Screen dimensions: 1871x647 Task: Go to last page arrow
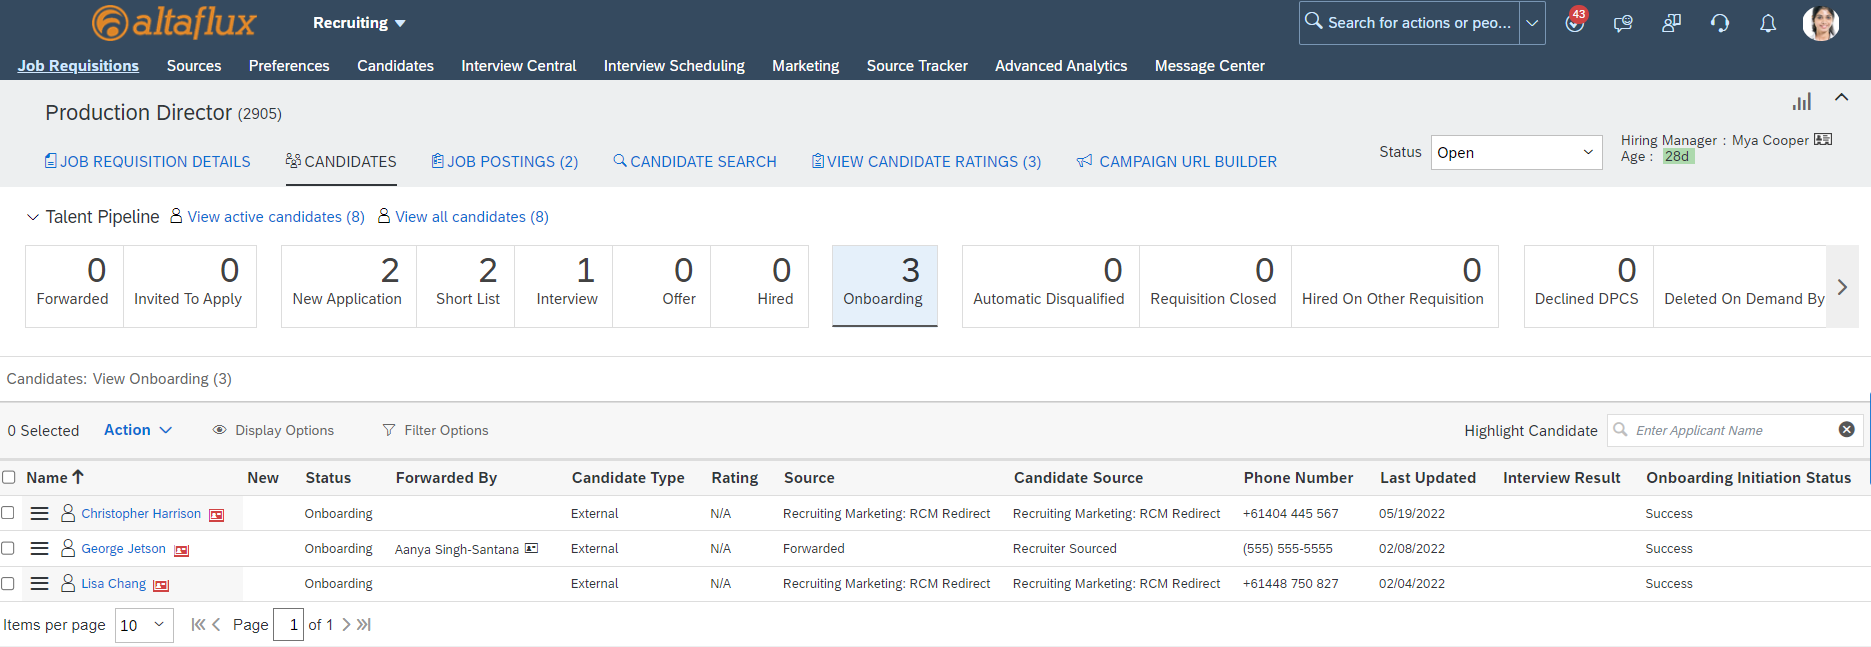pyautogui.click(x=364, y=624)
